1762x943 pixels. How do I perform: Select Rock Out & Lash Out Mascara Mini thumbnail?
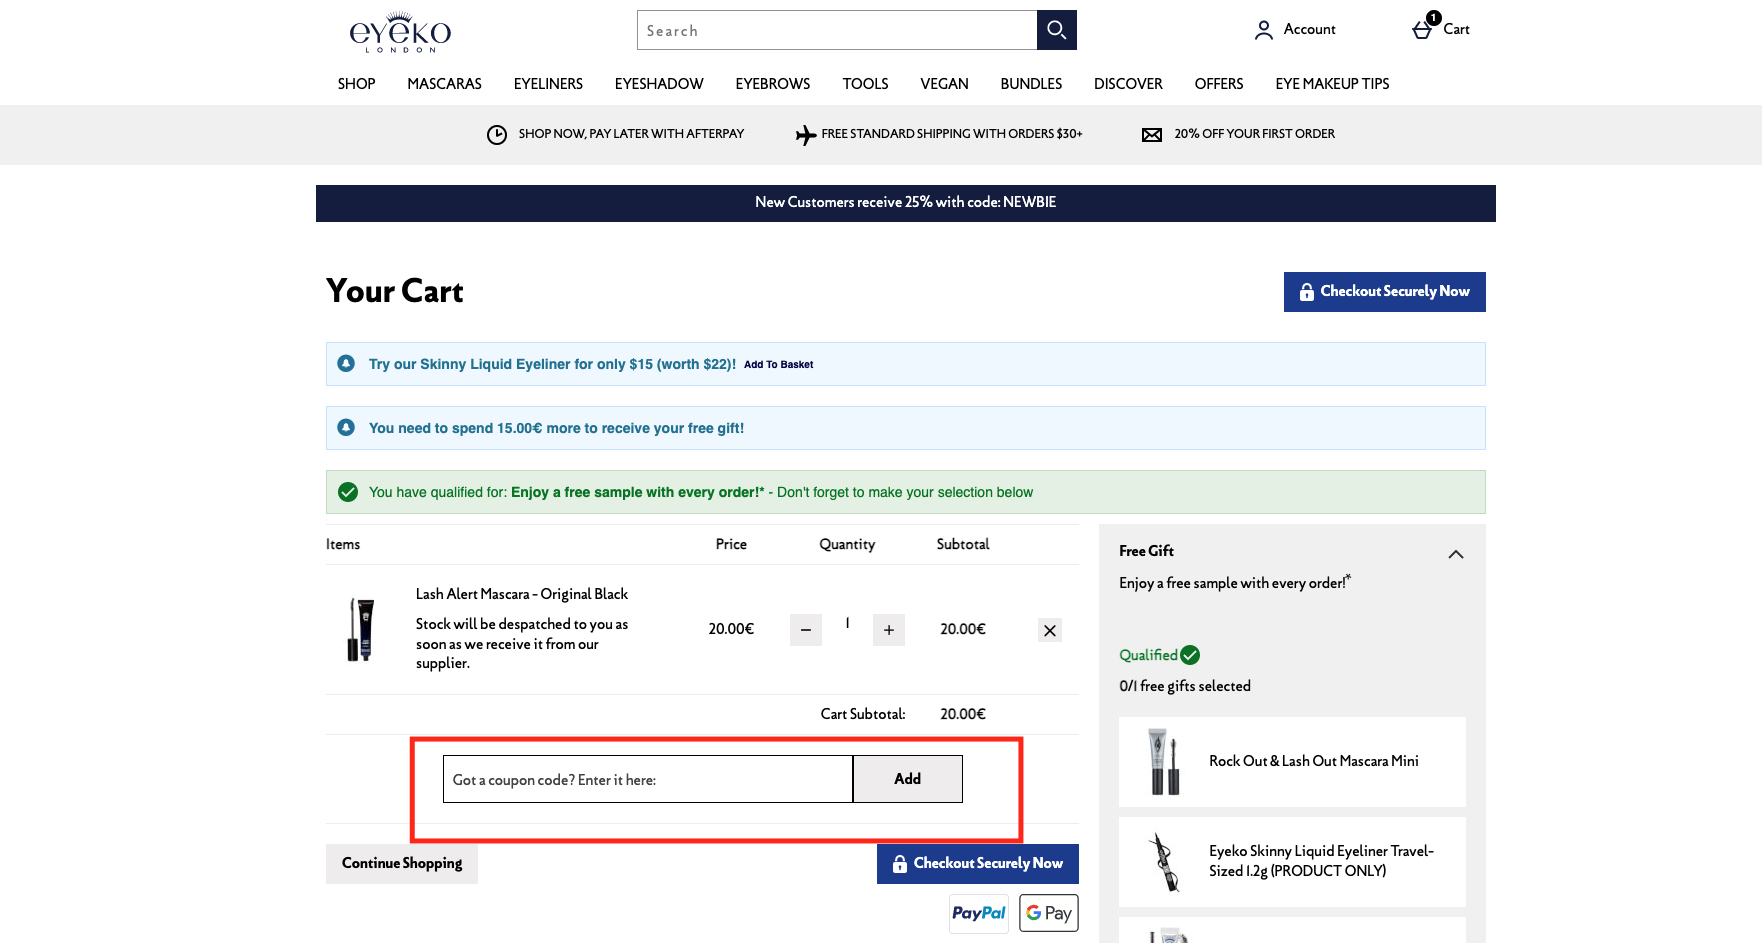1164,762
